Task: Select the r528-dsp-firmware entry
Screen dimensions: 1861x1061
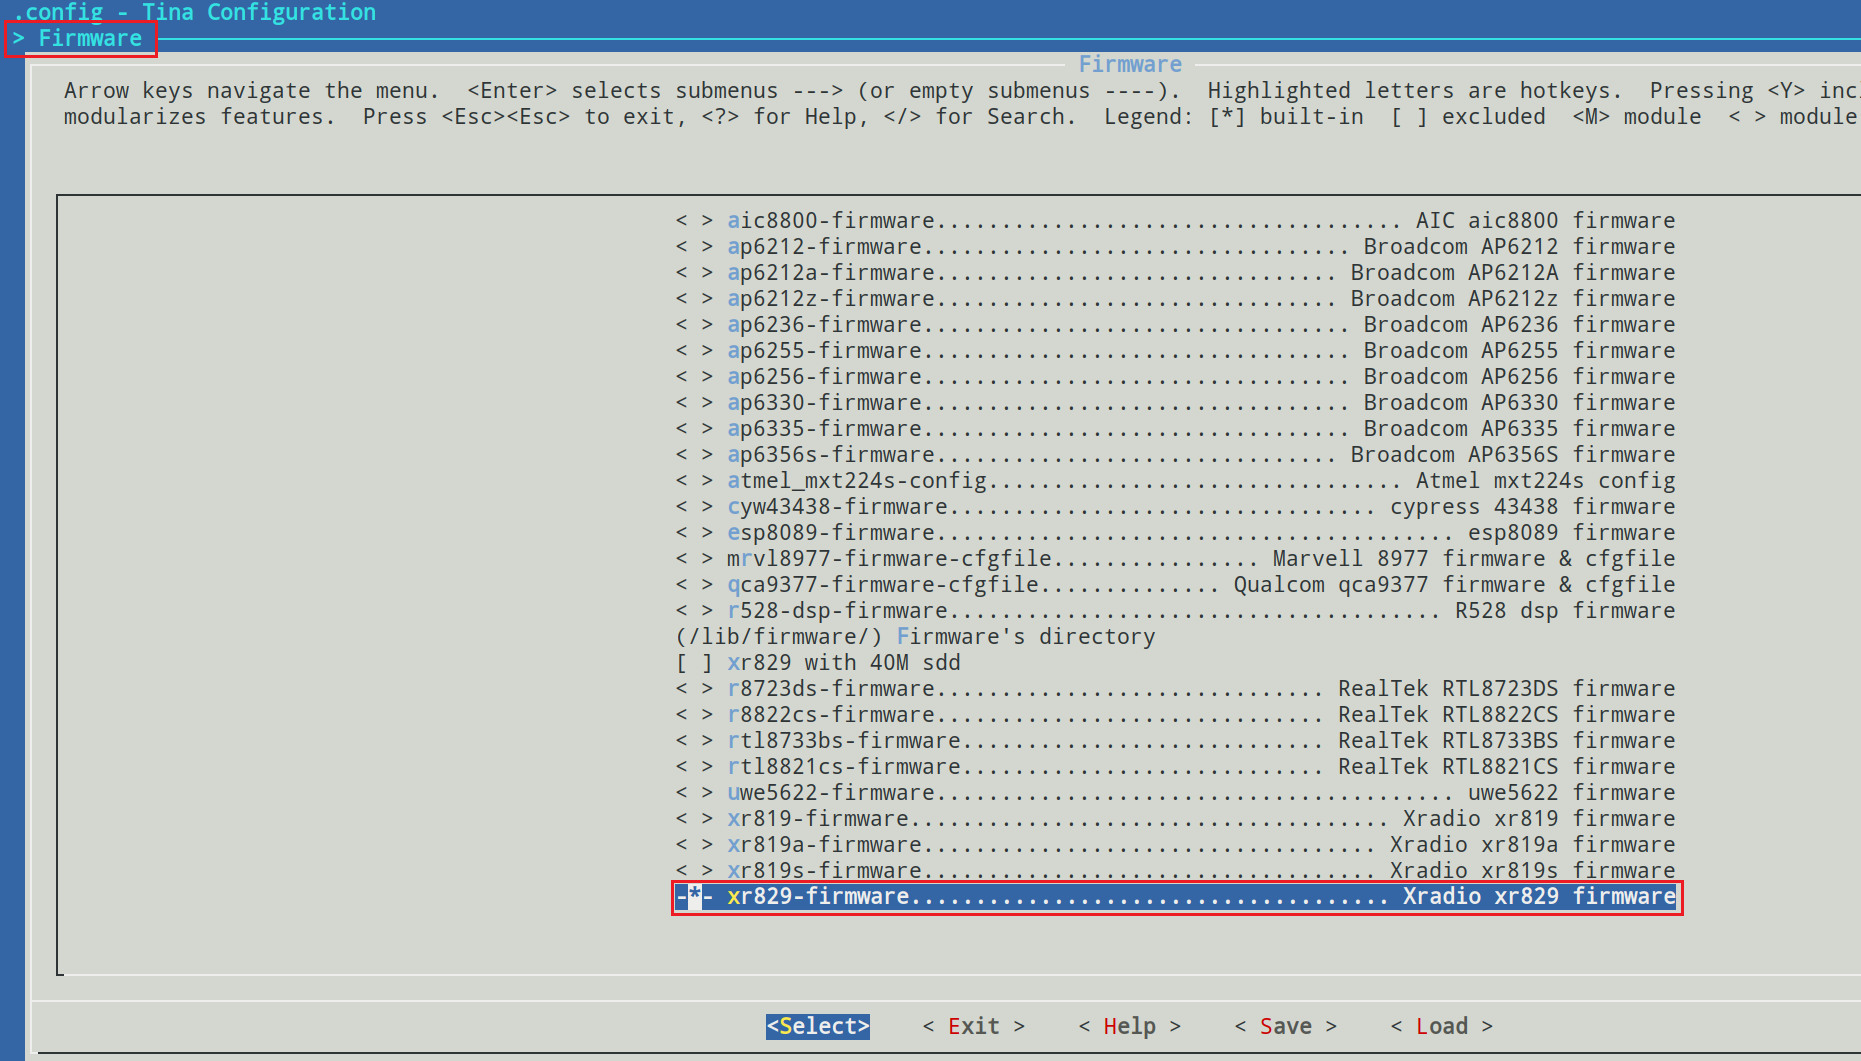Action: (x=1175, y=611)
